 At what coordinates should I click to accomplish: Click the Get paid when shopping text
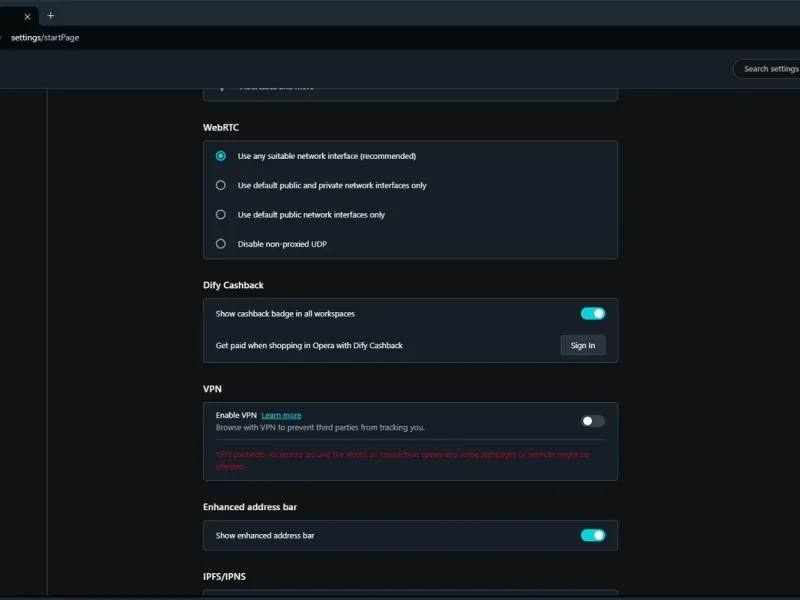click(x=309, y=345)
